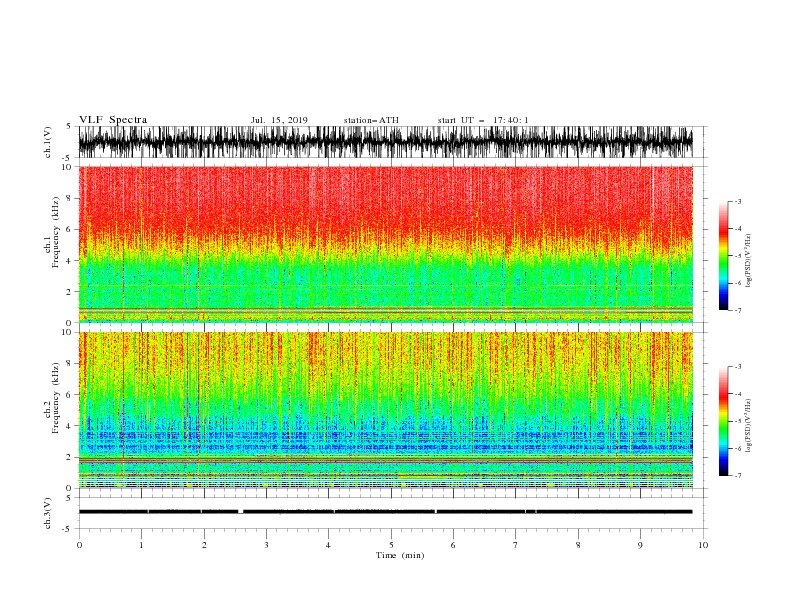Click the ch.1 color scale log(PSD) label

(x=748, y=261)
